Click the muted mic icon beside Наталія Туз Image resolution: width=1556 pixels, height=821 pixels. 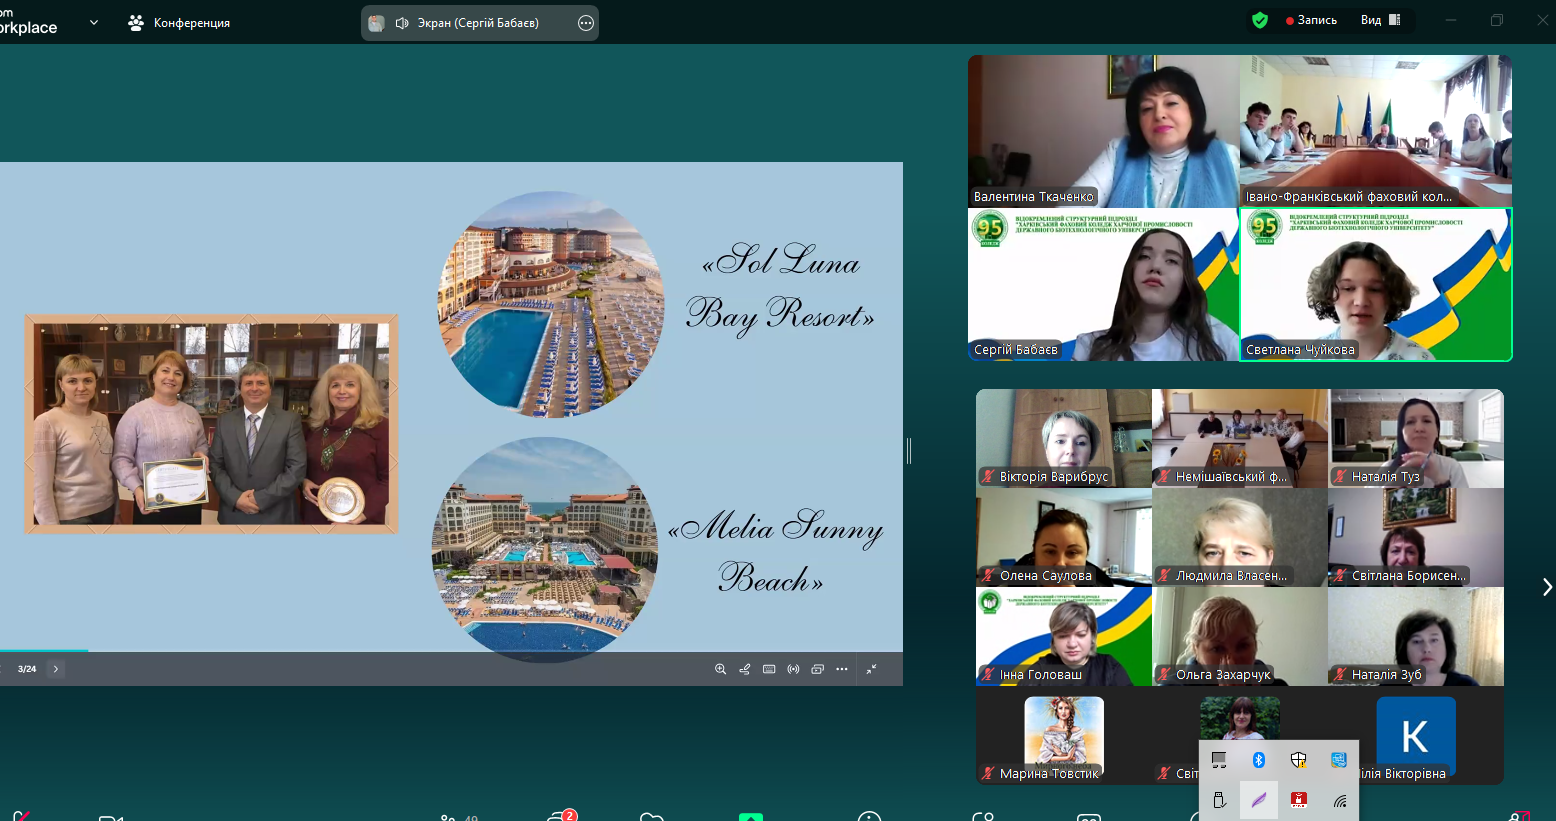point(1340,477)
